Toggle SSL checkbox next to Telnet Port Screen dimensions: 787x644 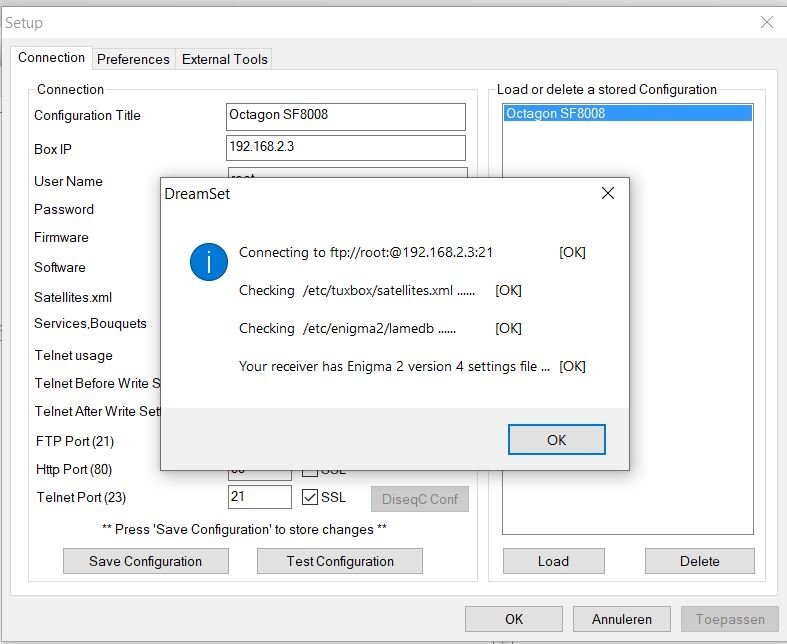coord(310,497)
